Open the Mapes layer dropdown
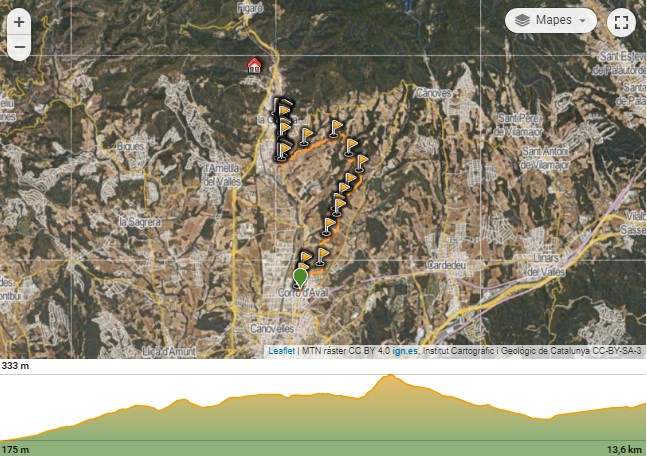 click(x=550, y=20)
